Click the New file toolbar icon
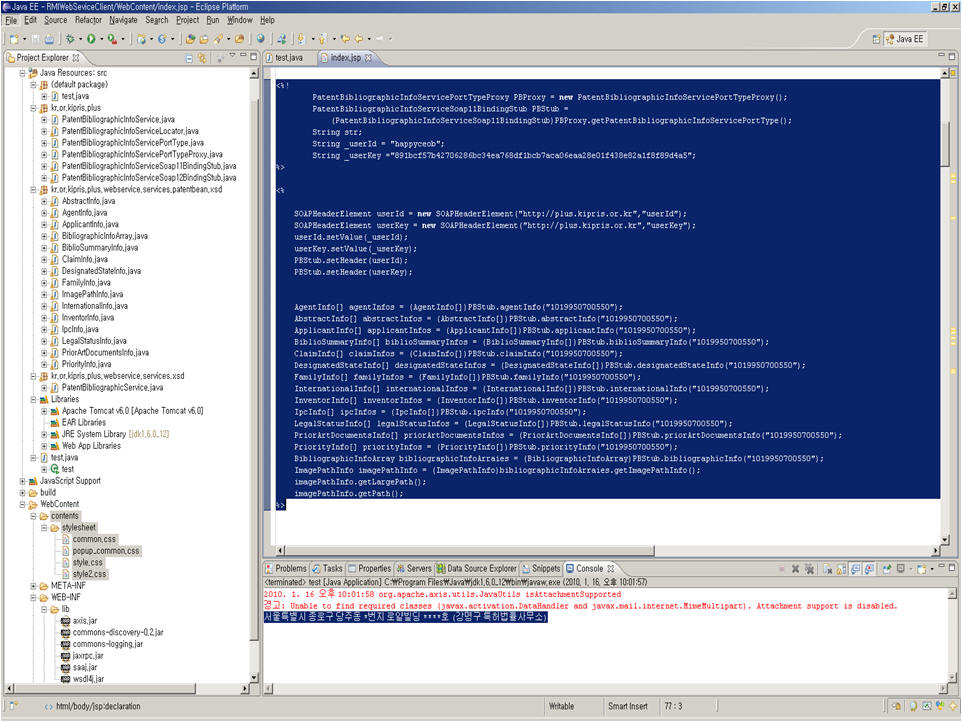 13,39
